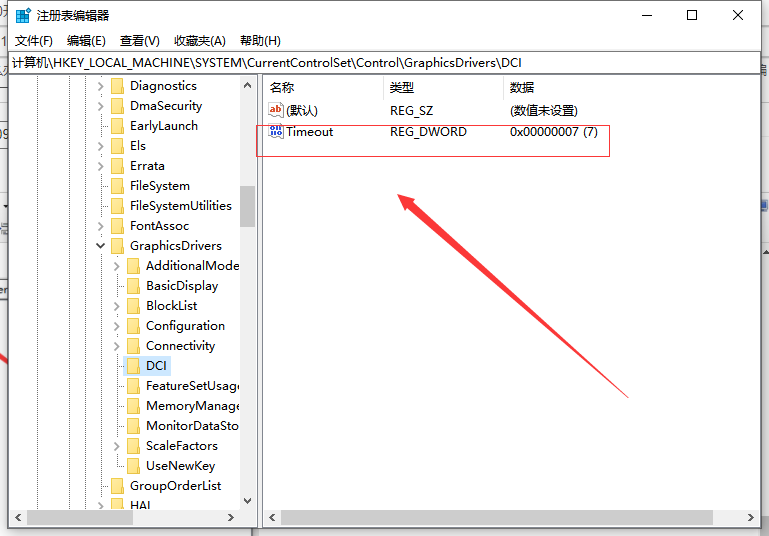Image resolution: width=769 pixels, height=536 pixels.
Task: Click the REG_DWORD type cell
Action: [x=428, y=132]
